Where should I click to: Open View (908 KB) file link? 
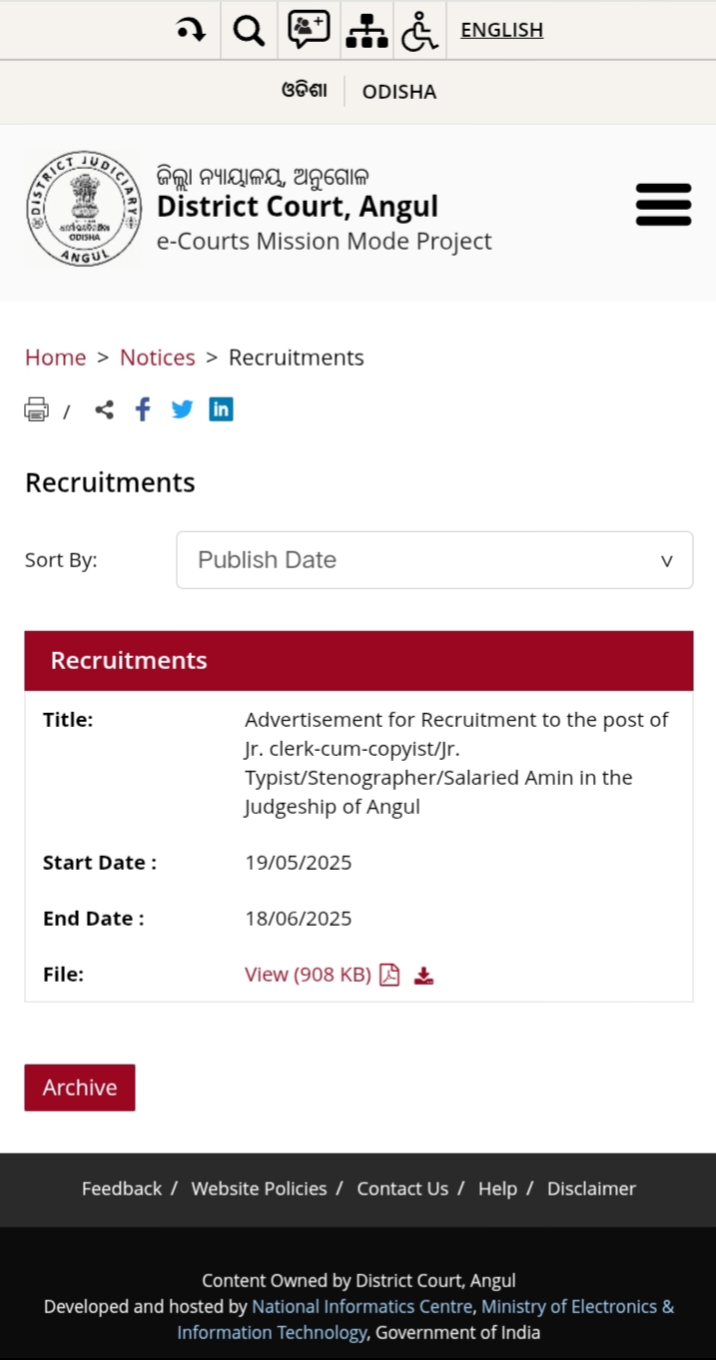[x=308, y=975]
